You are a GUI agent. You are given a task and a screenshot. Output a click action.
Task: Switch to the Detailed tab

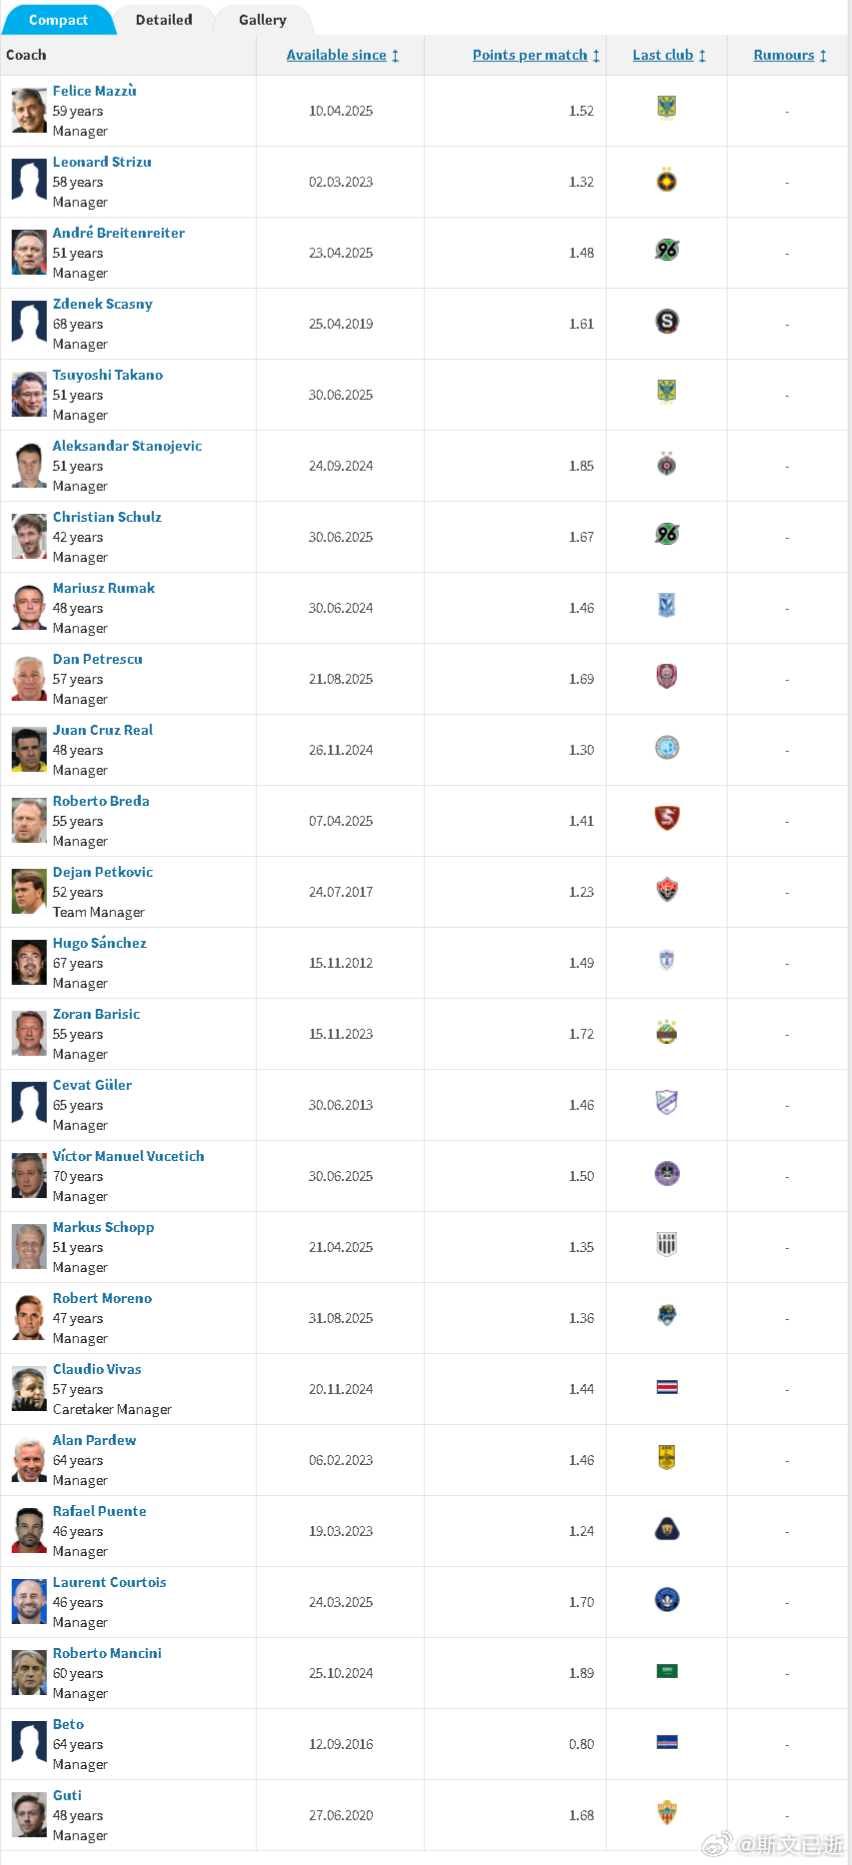(164, 19)
